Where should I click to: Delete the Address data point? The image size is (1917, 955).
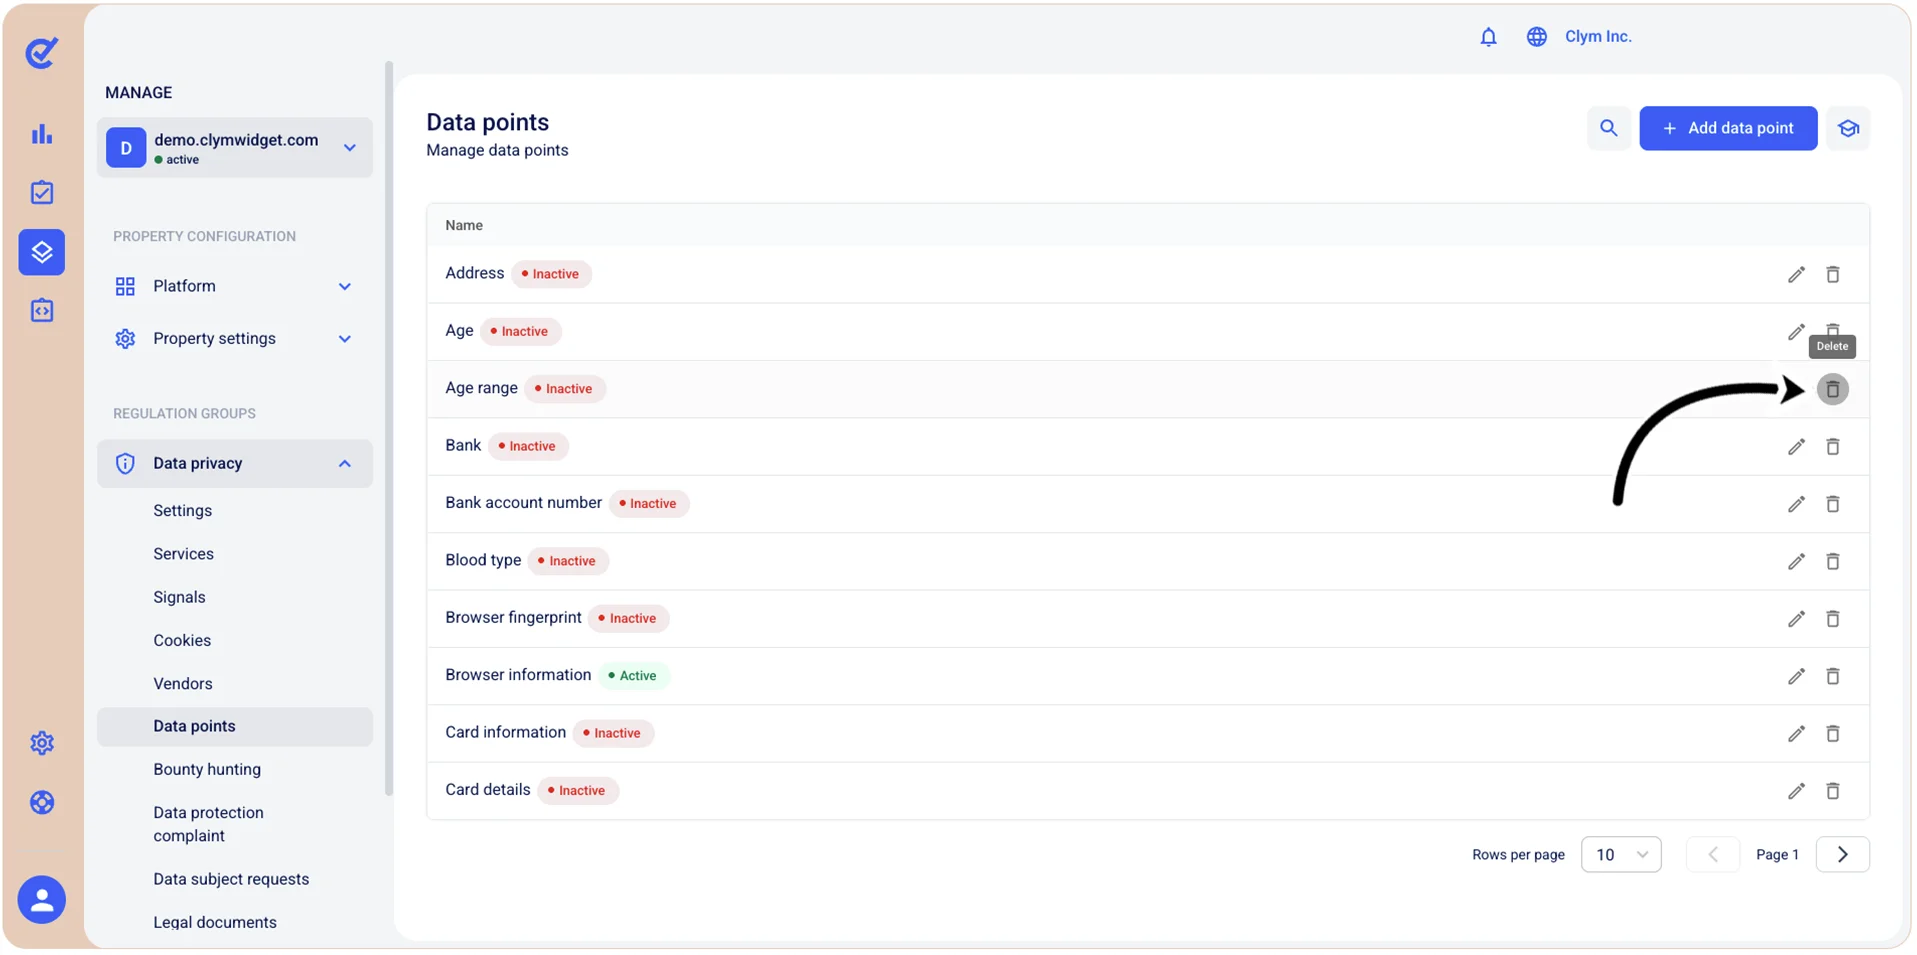point(1832,274)
